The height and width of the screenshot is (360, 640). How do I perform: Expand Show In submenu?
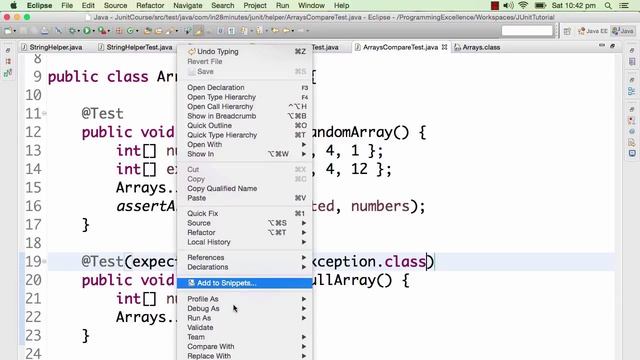point(245,154)
